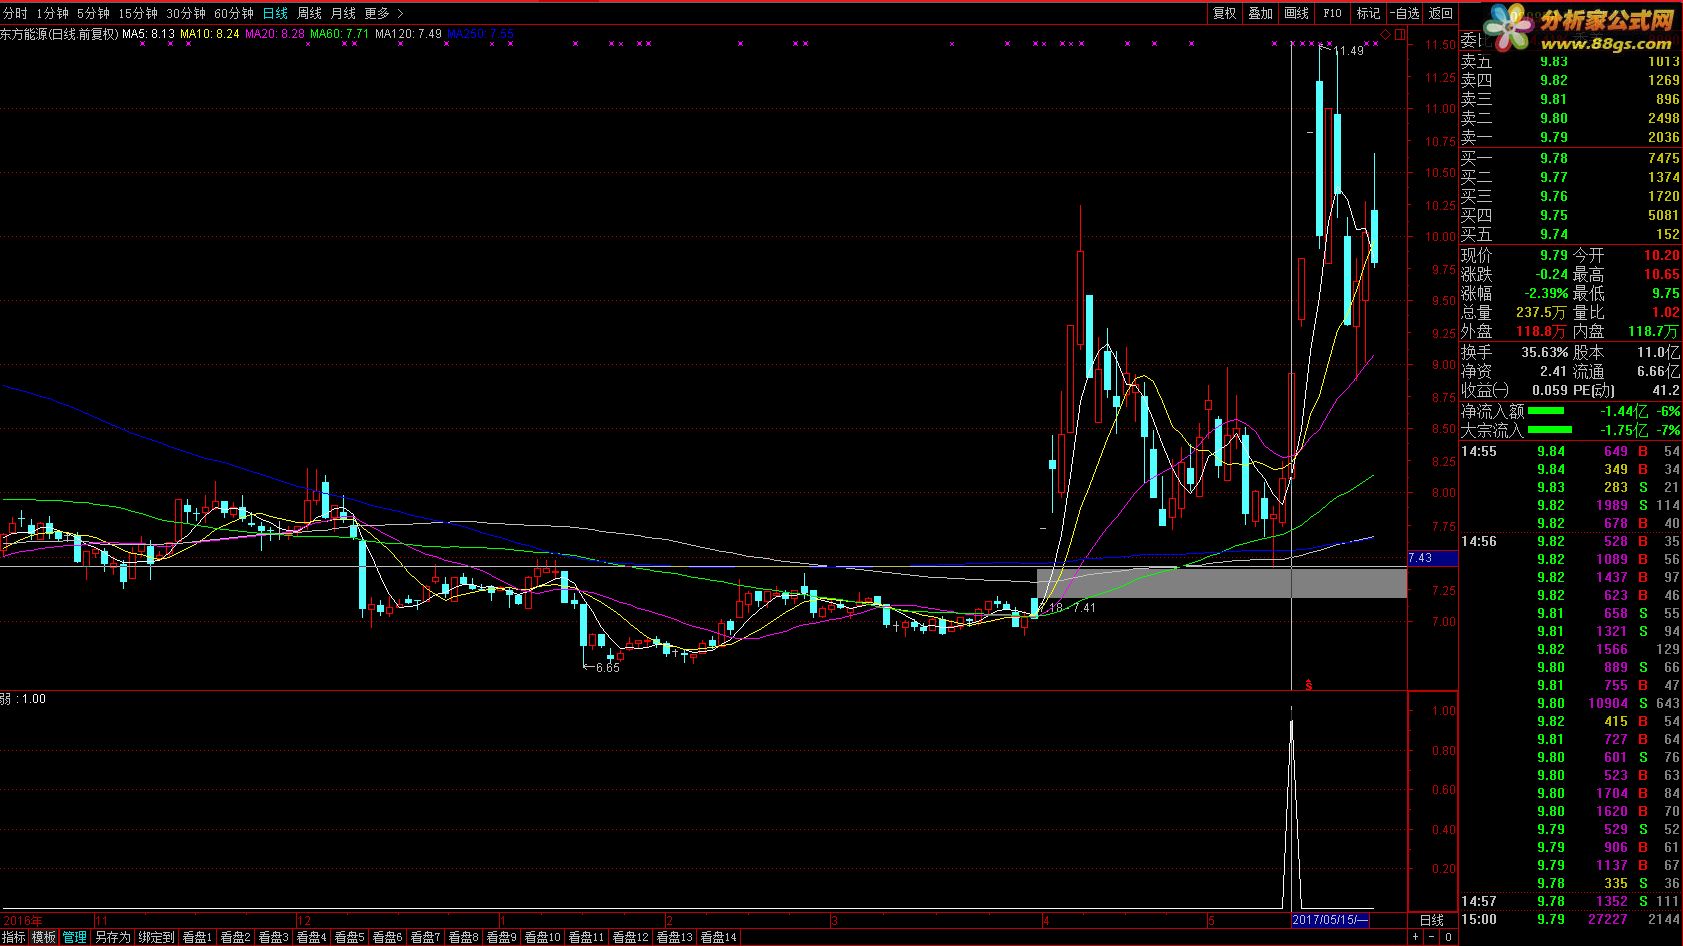Screen dimensions: 1683x946
Task: Remove stock via -自选 button
Action: [1404, 13]
